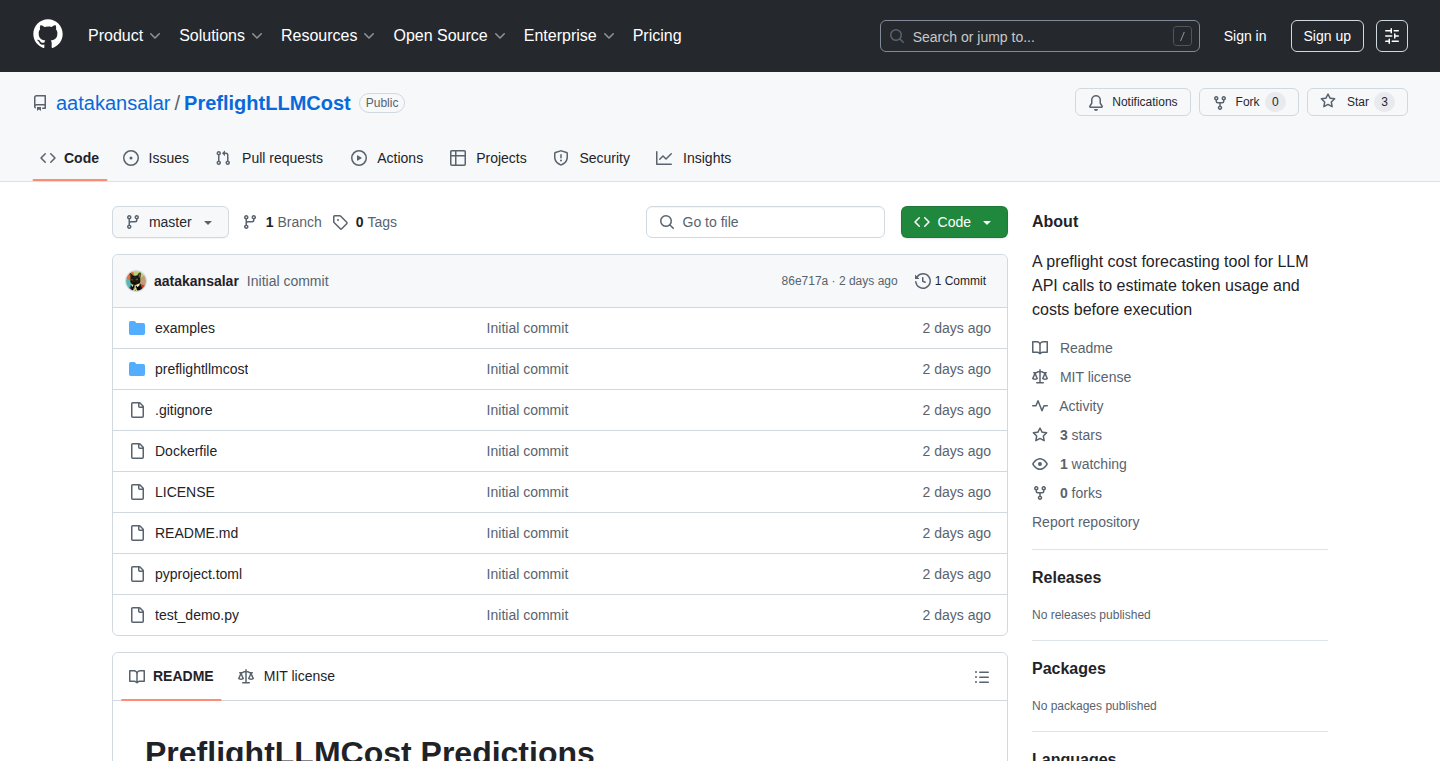This screenshot has height=761, width=1440.
Task: Click the pulse icon next to Activity
Action: (1040, 406)
